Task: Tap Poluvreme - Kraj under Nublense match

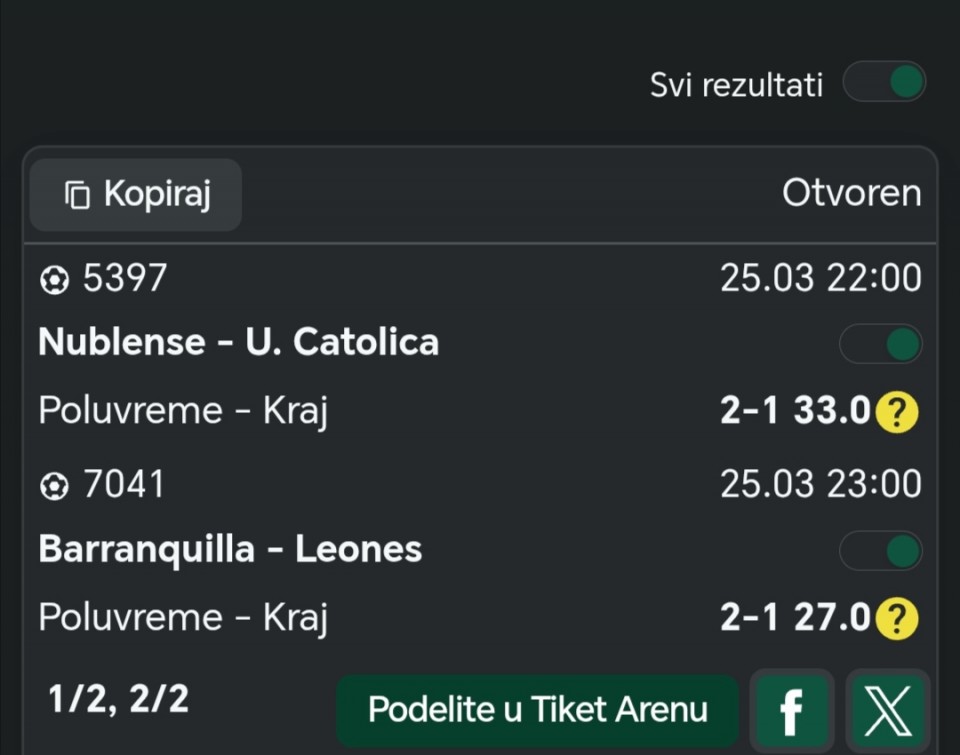Action: pyautogui.click(x=183, y=411)
